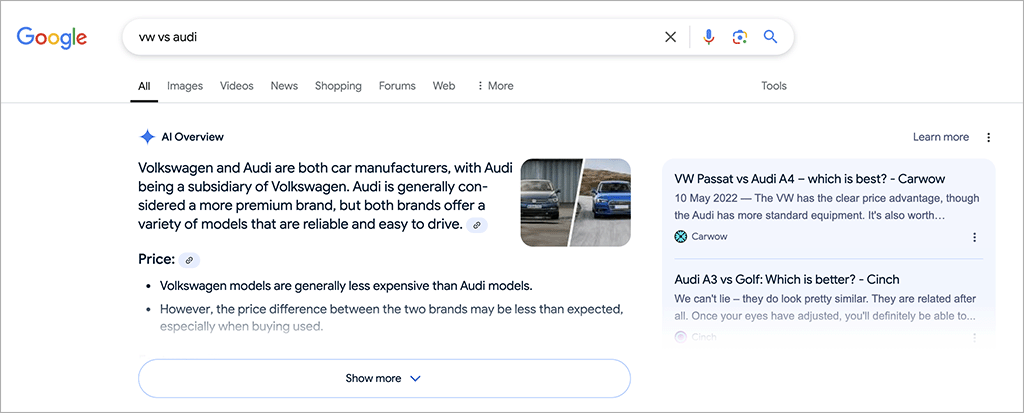Clear the search box with X icon

(x=670, y=37)
